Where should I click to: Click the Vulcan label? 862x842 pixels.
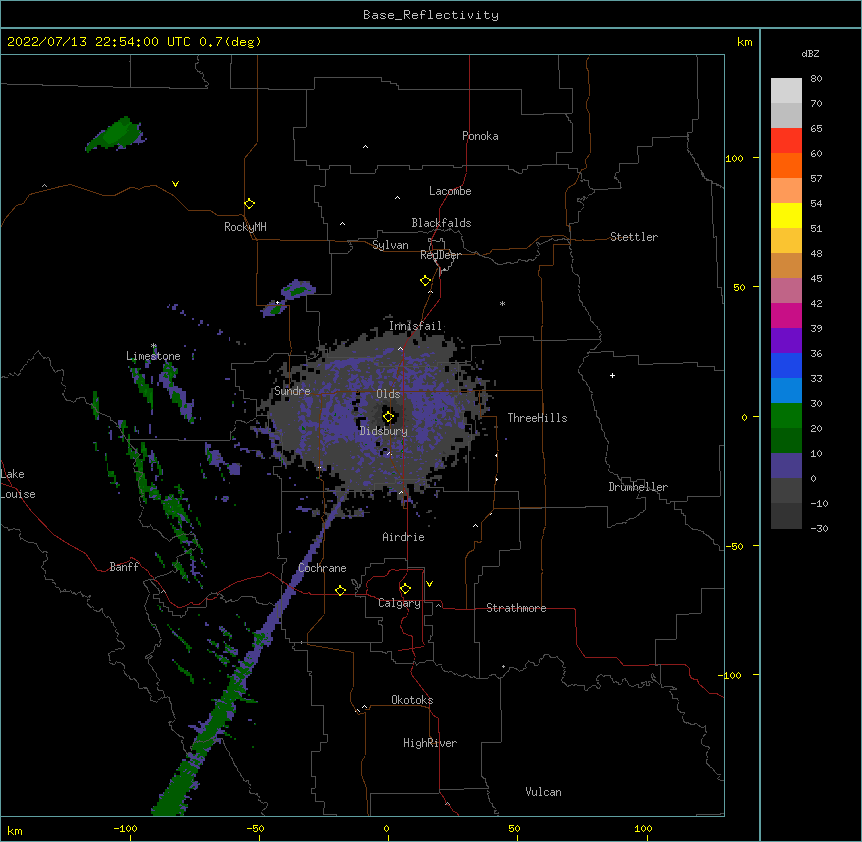coord(543,792)
